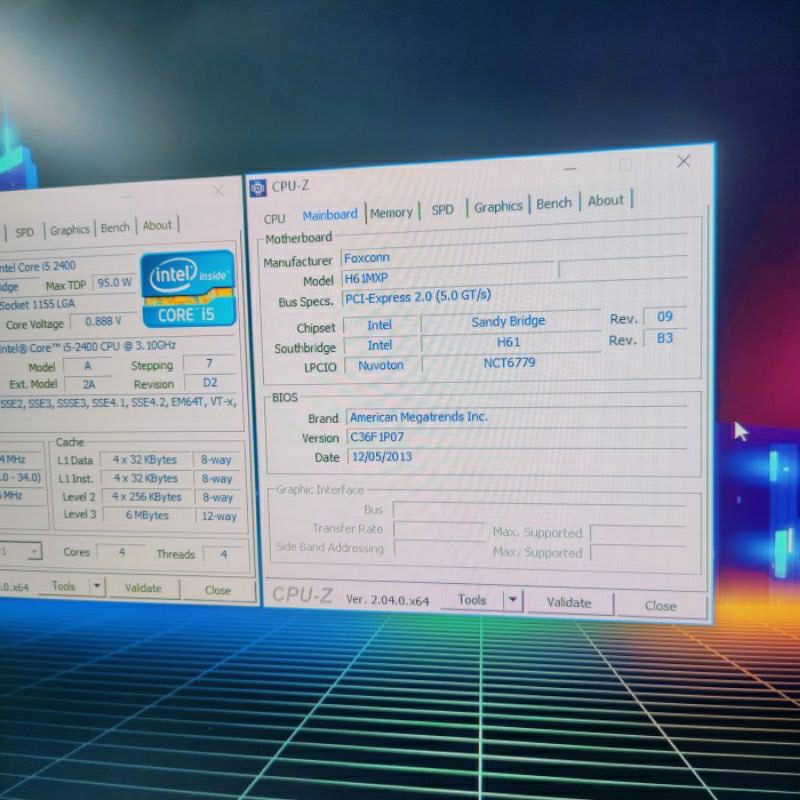The height and width of the screenshot is (800, 800).
Task: Select the Graphics tab in the left window
Action: [x=70, y=230]
